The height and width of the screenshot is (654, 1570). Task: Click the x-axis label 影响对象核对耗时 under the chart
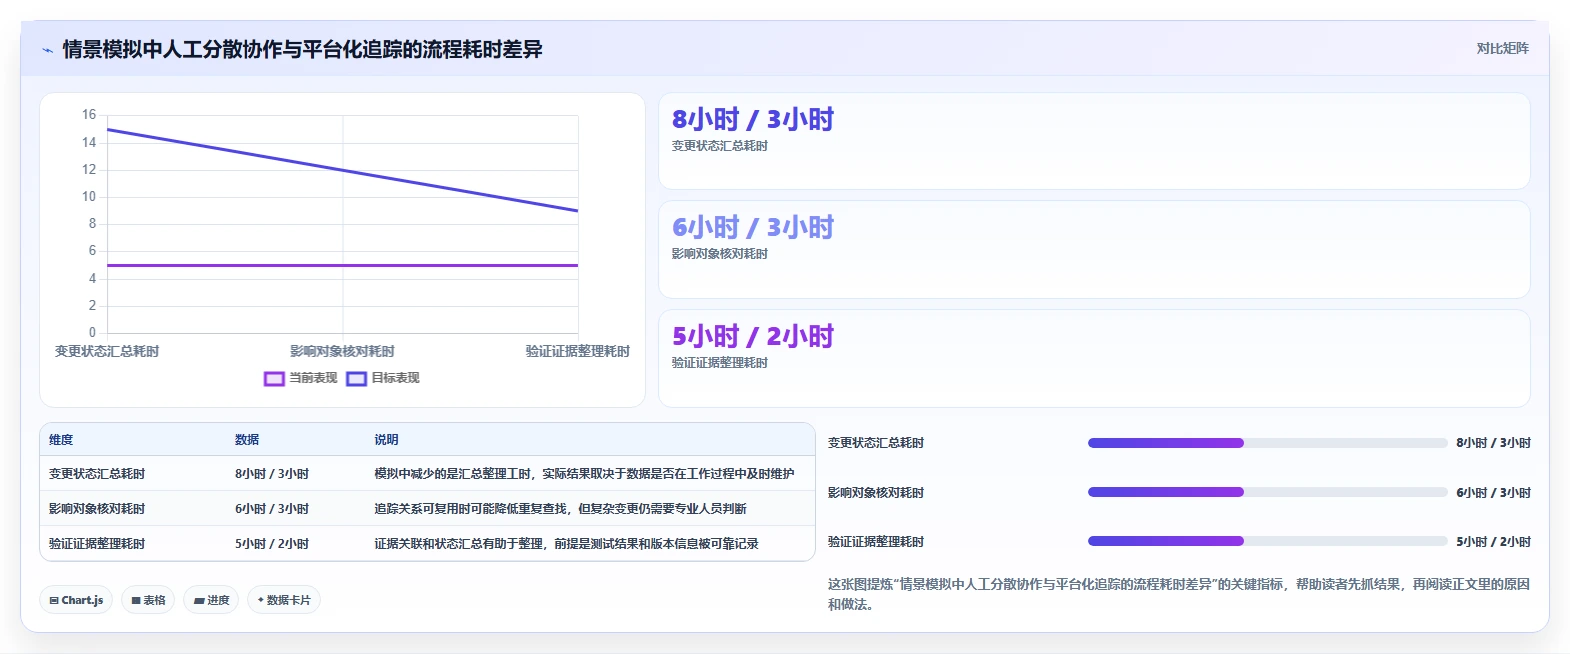click(x=342, y=352)
